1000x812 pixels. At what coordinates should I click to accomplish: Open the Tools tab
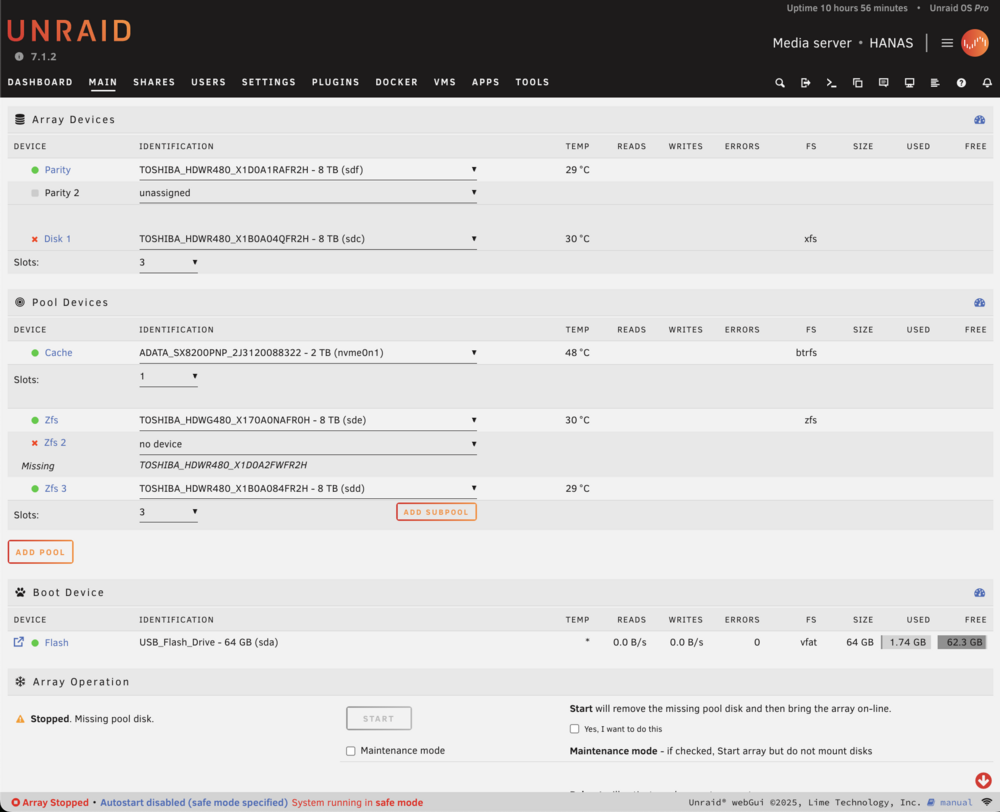point(532,82)
